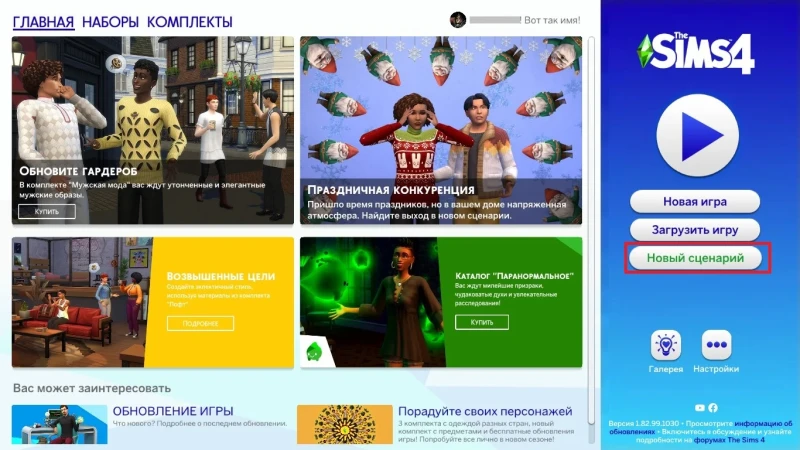
Task: Open the Facebook icon in the sidebar
Action: 713,408
